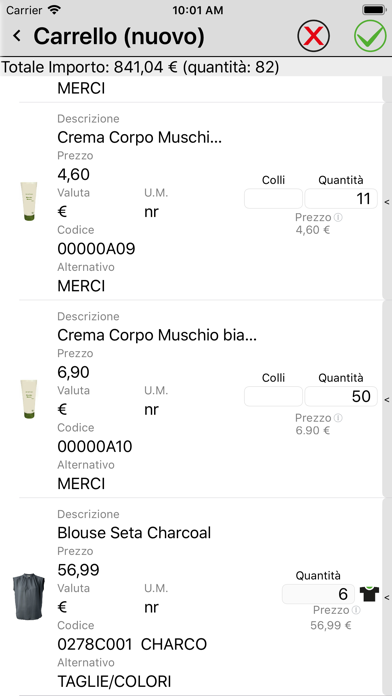Expand side arrow for Blouse Seta Charcoal
This screenshot has width=392, height=696.
coord(387,597)
